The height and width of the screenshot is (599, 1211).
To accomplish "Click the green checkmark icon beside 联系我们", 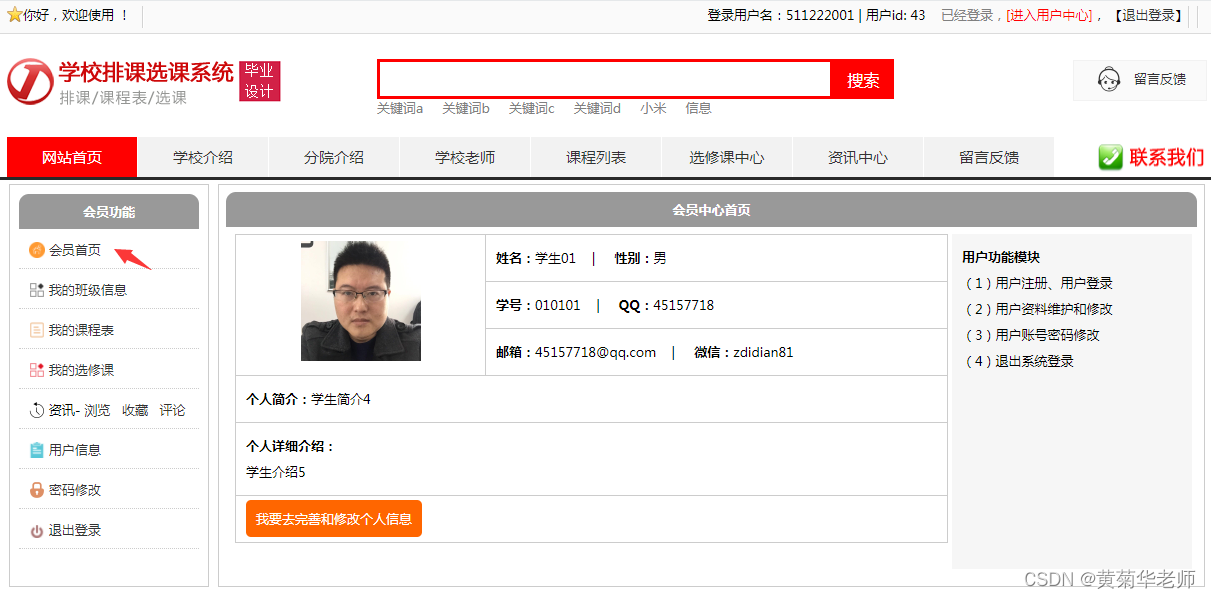I will (x=1110, y=157).
